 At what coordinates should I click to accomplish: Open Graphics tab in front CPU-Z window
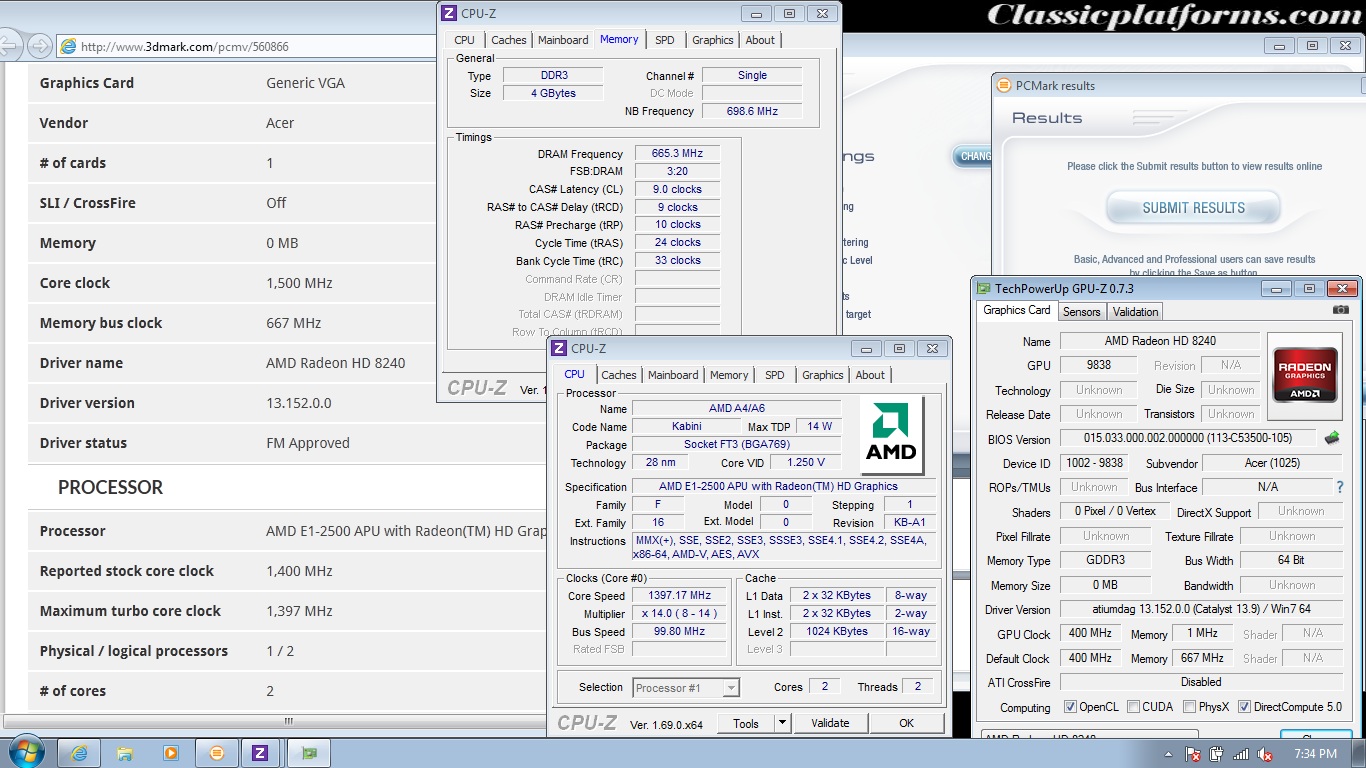point(823,375)
